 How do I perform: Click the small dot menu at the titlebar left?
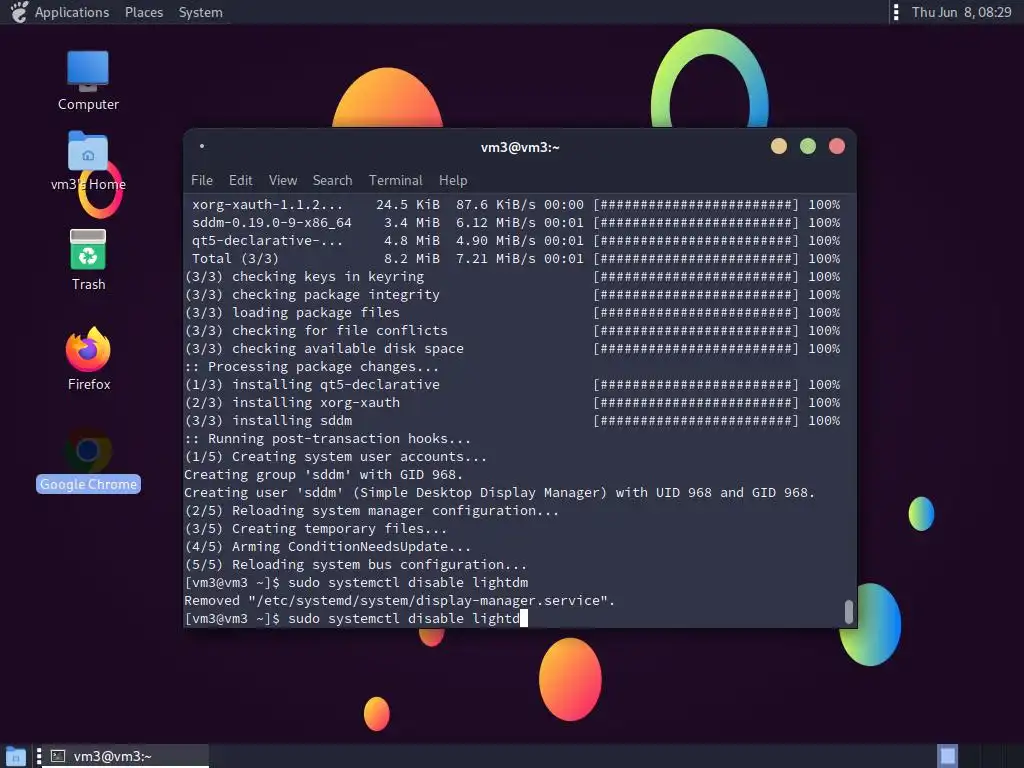pos(202,146)
